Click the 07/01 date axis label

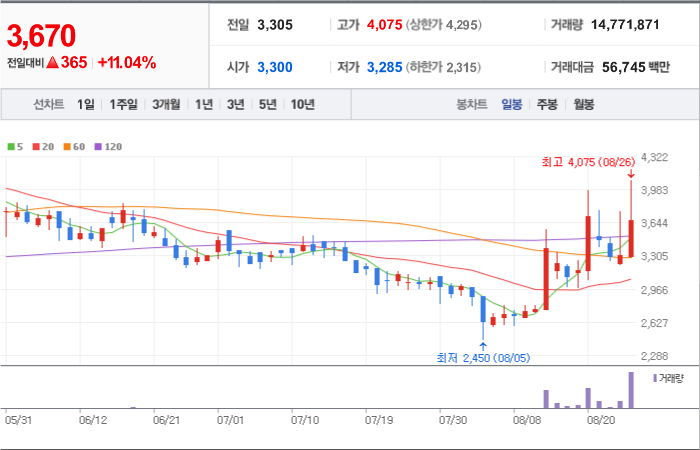click(x=230, y=420)
